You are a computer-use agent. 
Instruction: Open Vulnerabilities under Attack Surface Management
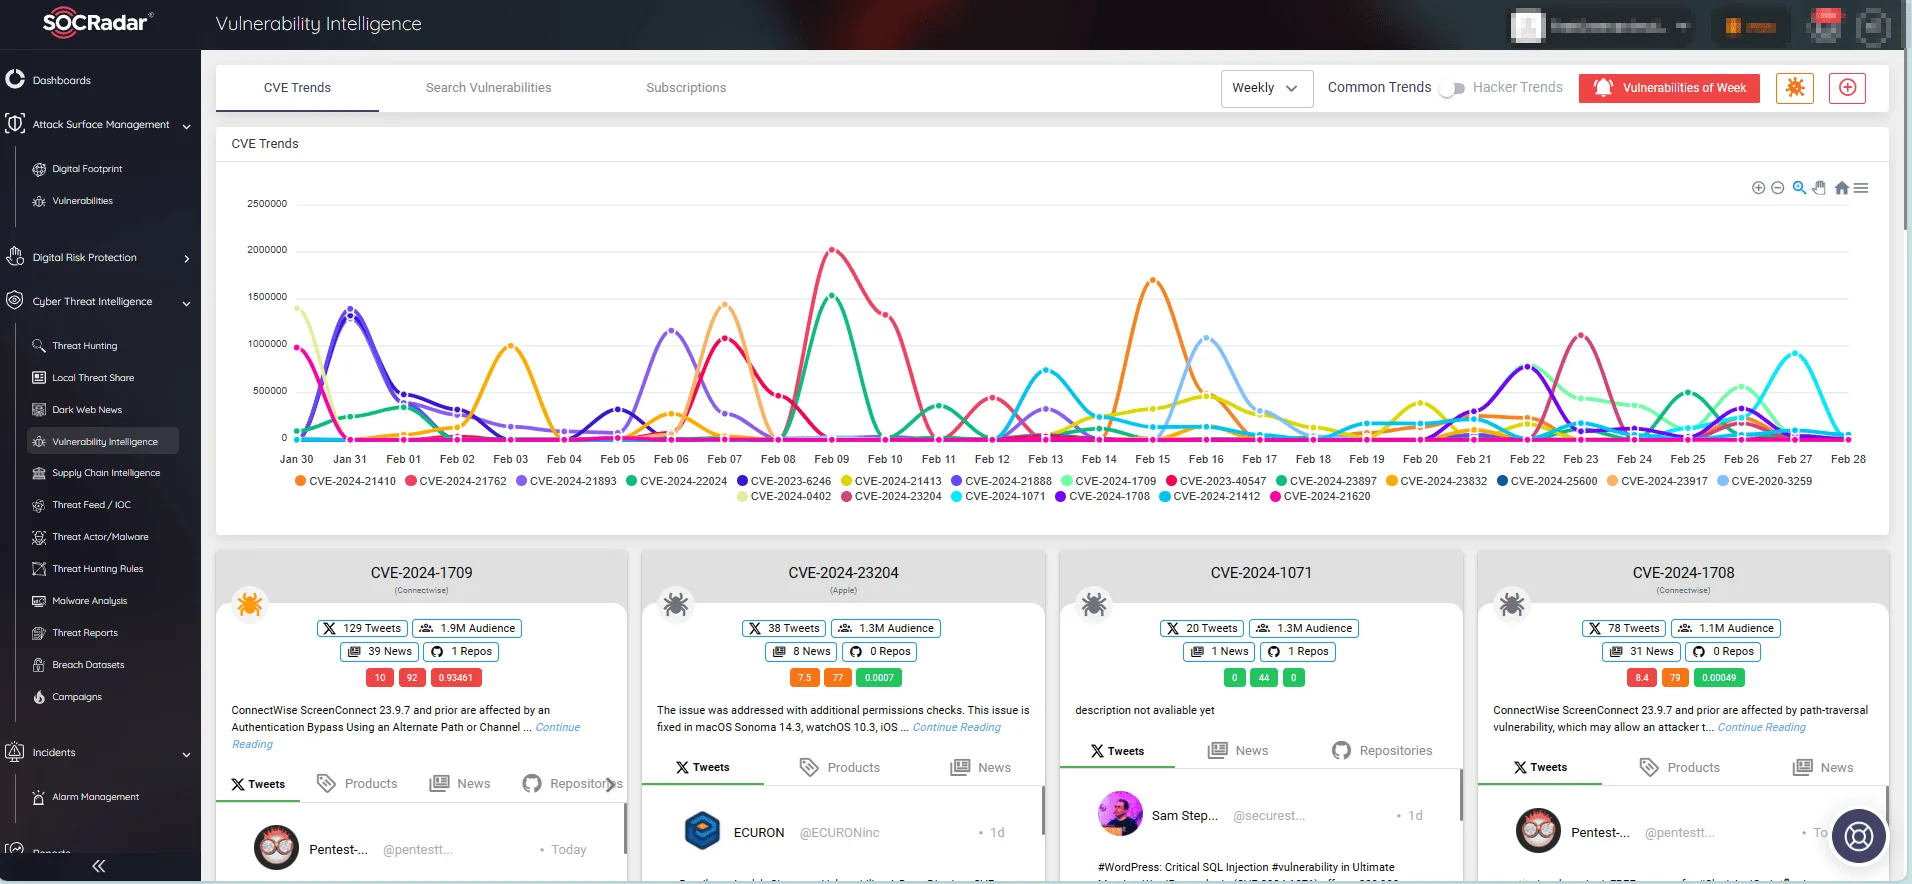82,201
